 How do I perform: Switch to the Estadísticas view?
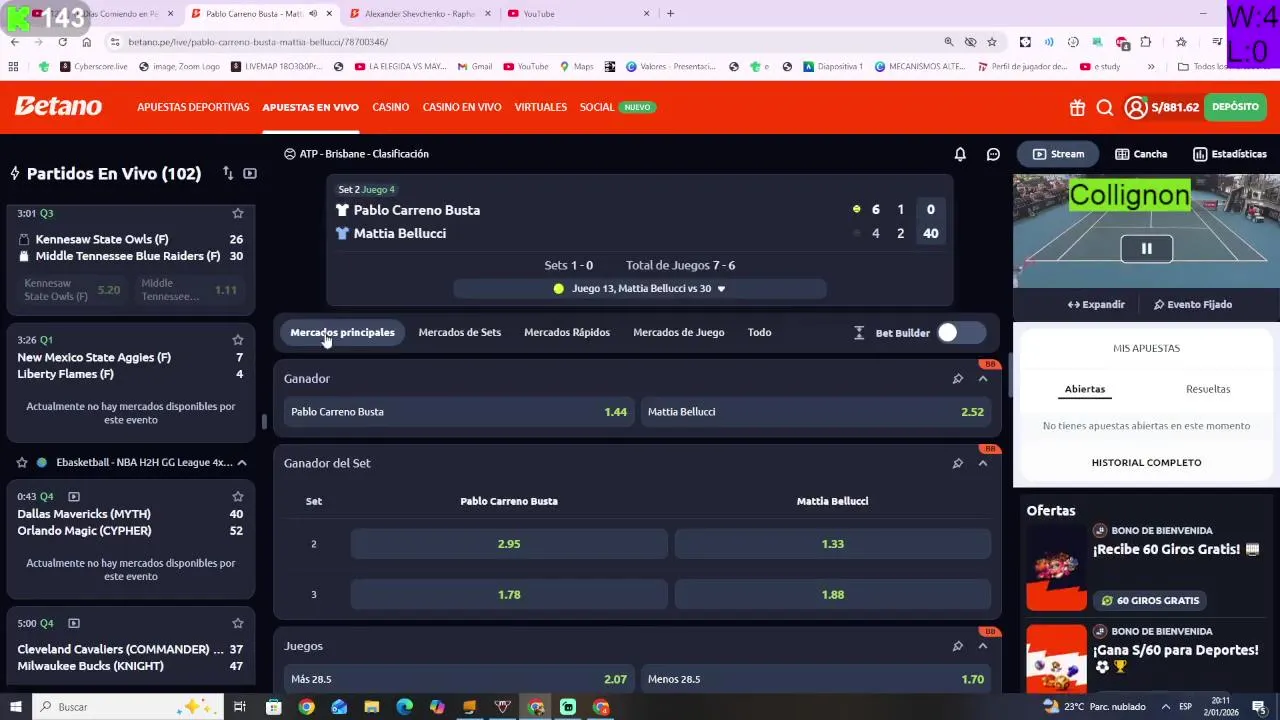[1230, 154]
